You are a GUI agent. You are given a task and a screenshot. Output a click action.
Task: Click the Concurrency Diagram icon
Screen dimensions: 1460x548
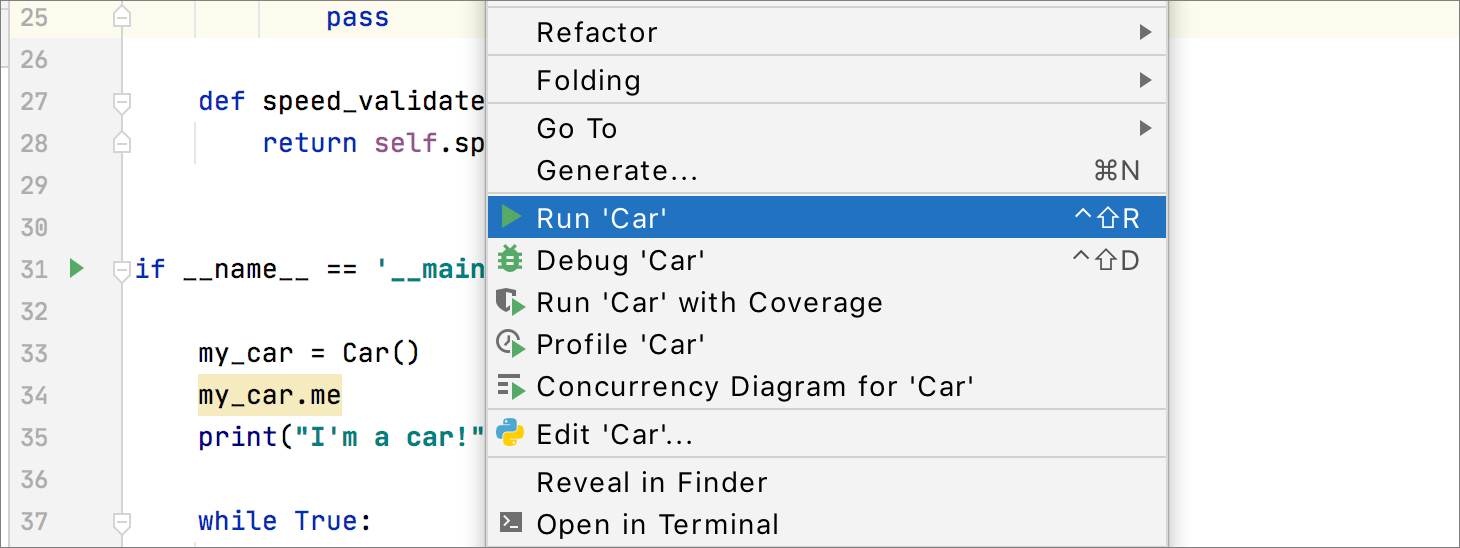[x=510, y=386]
